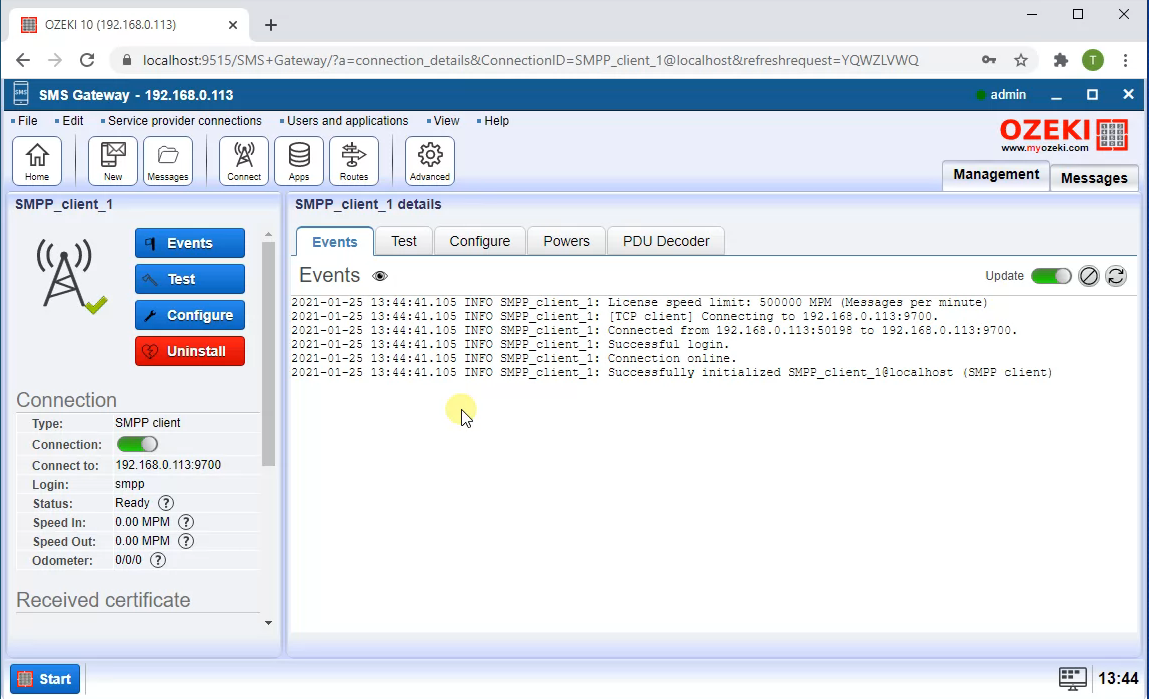The image size is (1149, 699).
Task: Click the blue Configure button
Action: click(x=190, y=315)
